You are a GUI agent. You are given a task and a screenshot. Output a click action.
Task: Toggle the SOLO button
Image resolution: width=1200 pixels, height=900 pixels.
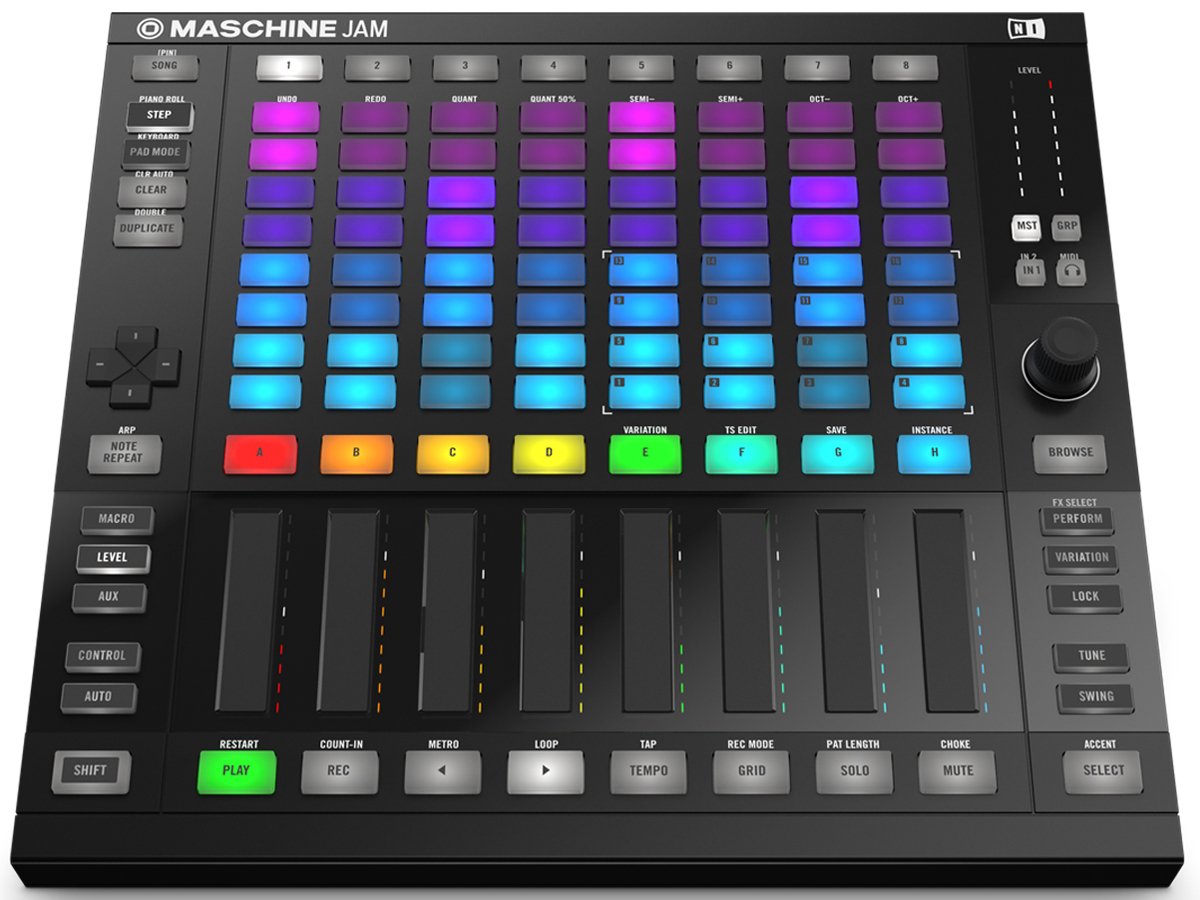click(x=854, y=771)
